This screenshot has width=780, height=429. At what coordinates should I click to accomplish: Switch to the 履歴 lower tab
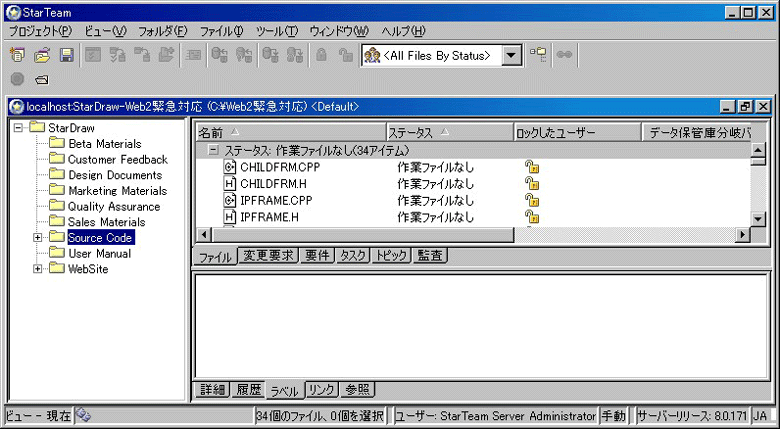(x=249, y=390)
